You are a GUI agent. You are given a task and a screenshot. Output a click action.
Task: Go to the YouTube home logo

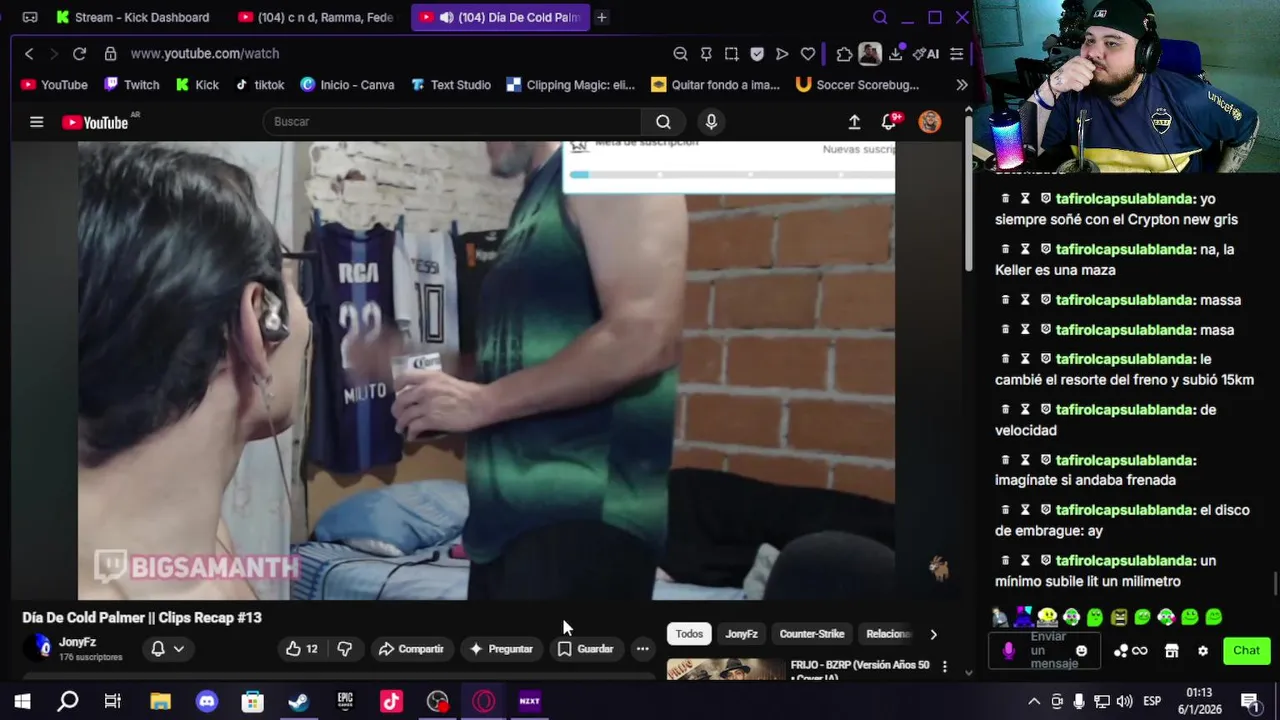95,122
